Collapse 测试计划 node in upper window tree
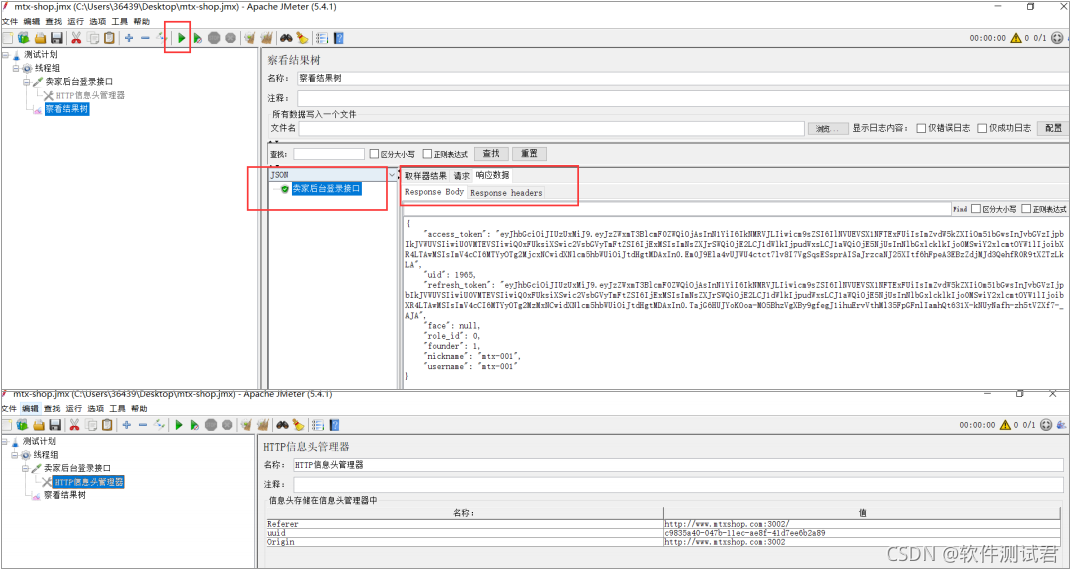This screenshot has width=1074, height=572. point(5,55)
